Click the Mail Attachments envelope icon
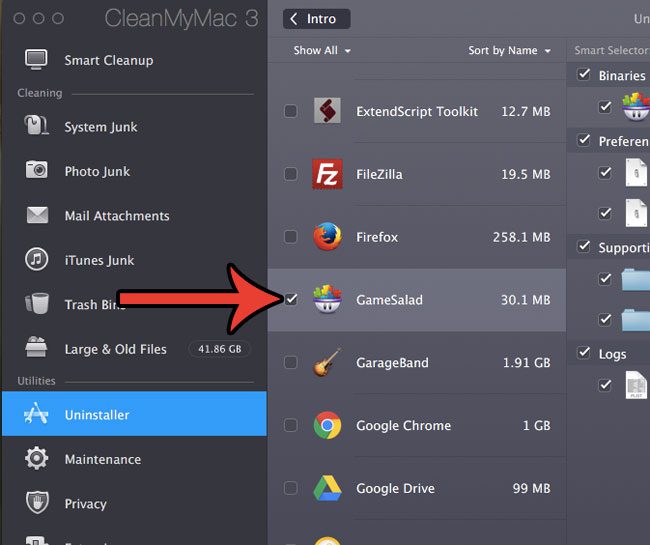Screen dimensions: 650x545 pos(37,215)
